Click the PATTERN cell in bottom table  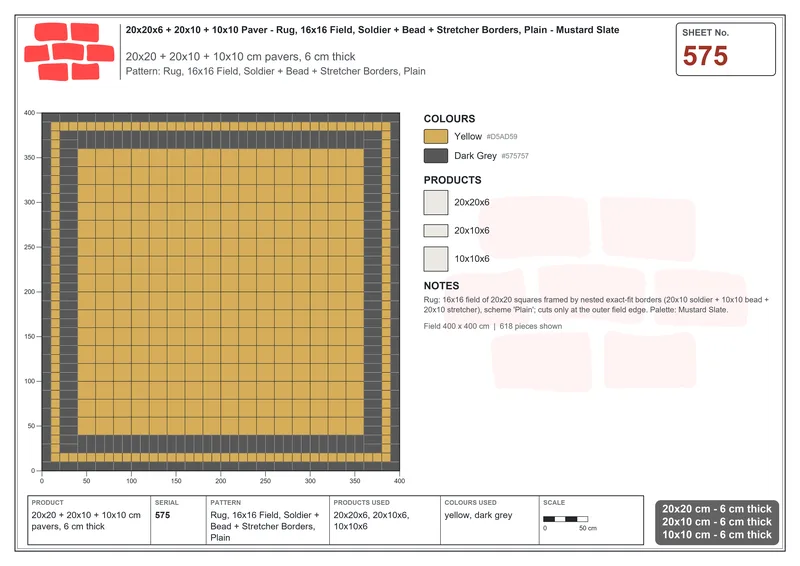point(268,520)
